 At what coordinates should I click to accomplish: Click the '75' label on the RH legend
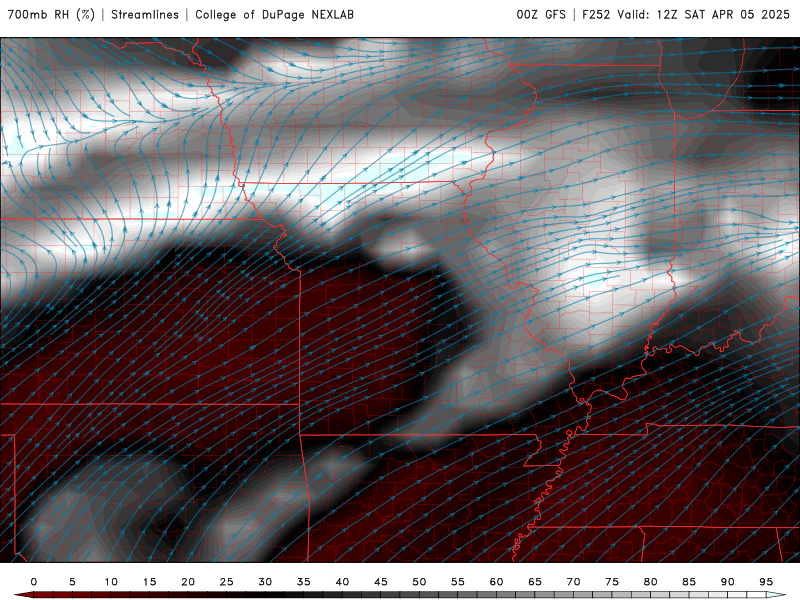tap(612, 582)
